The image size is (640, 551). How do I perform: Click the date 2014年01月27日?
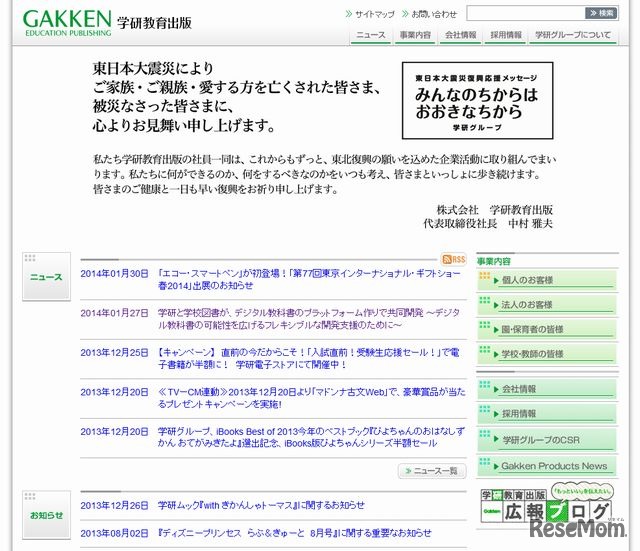(x=114, y=313)
